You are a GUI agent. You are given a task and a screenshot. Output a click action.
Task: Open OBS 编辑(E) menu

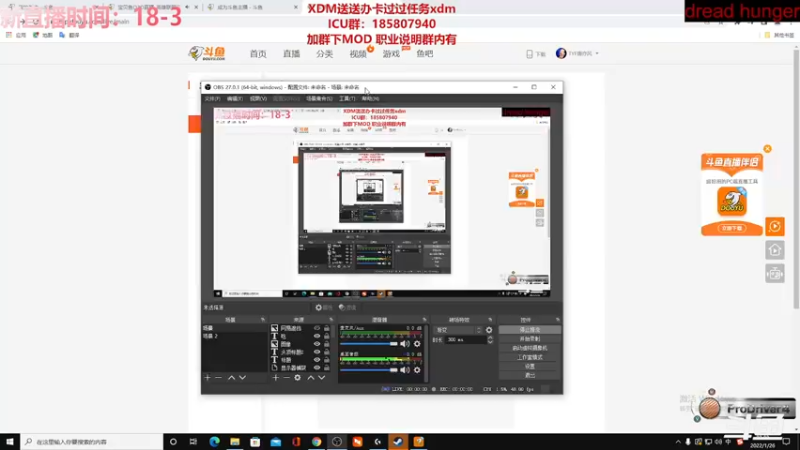point(235,98)
